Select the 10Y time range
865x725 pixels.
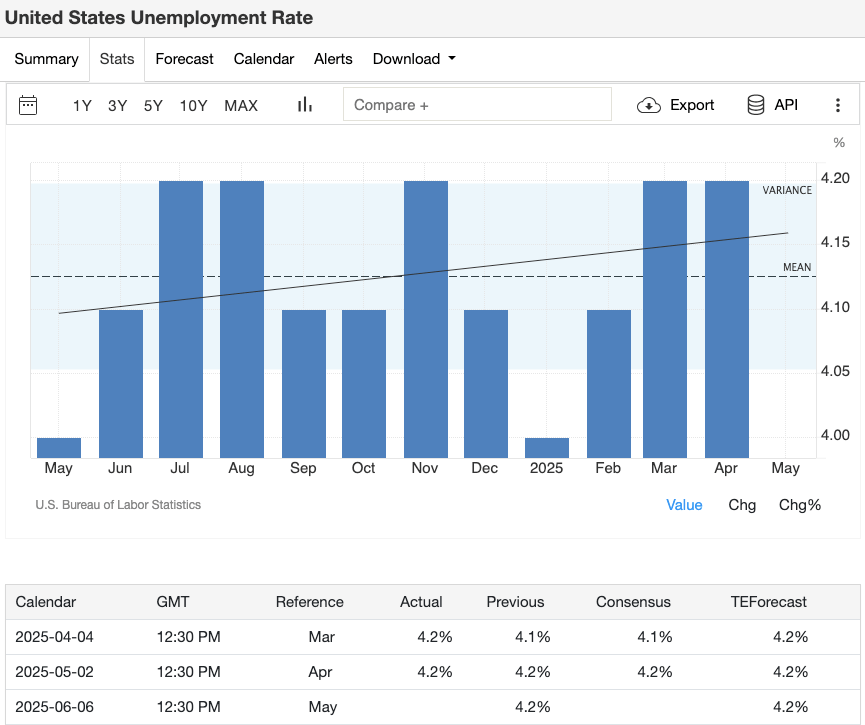coord(193,105)
